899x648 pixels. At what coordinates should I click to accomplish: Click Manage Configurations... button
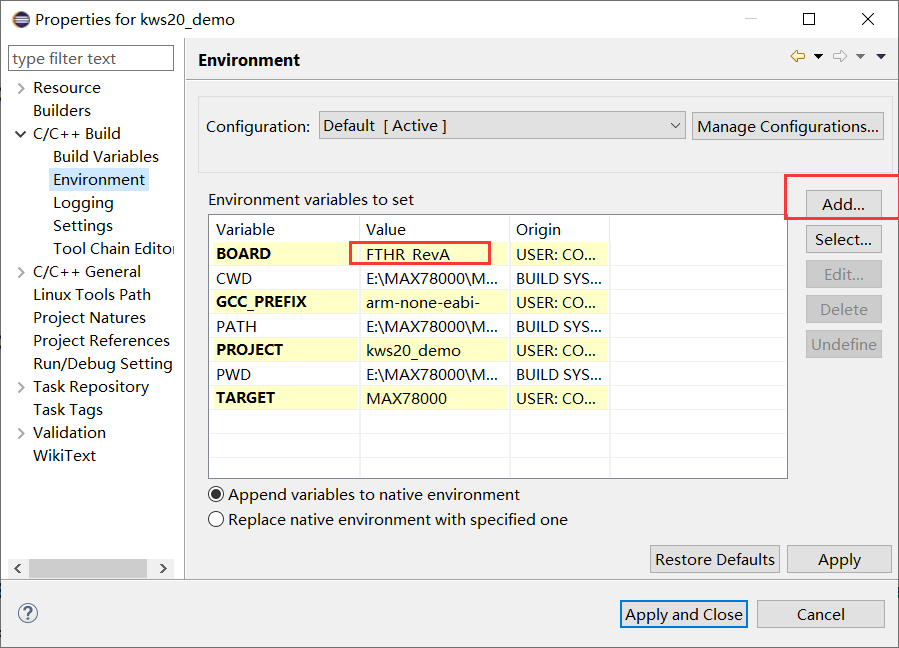[788, 126]
